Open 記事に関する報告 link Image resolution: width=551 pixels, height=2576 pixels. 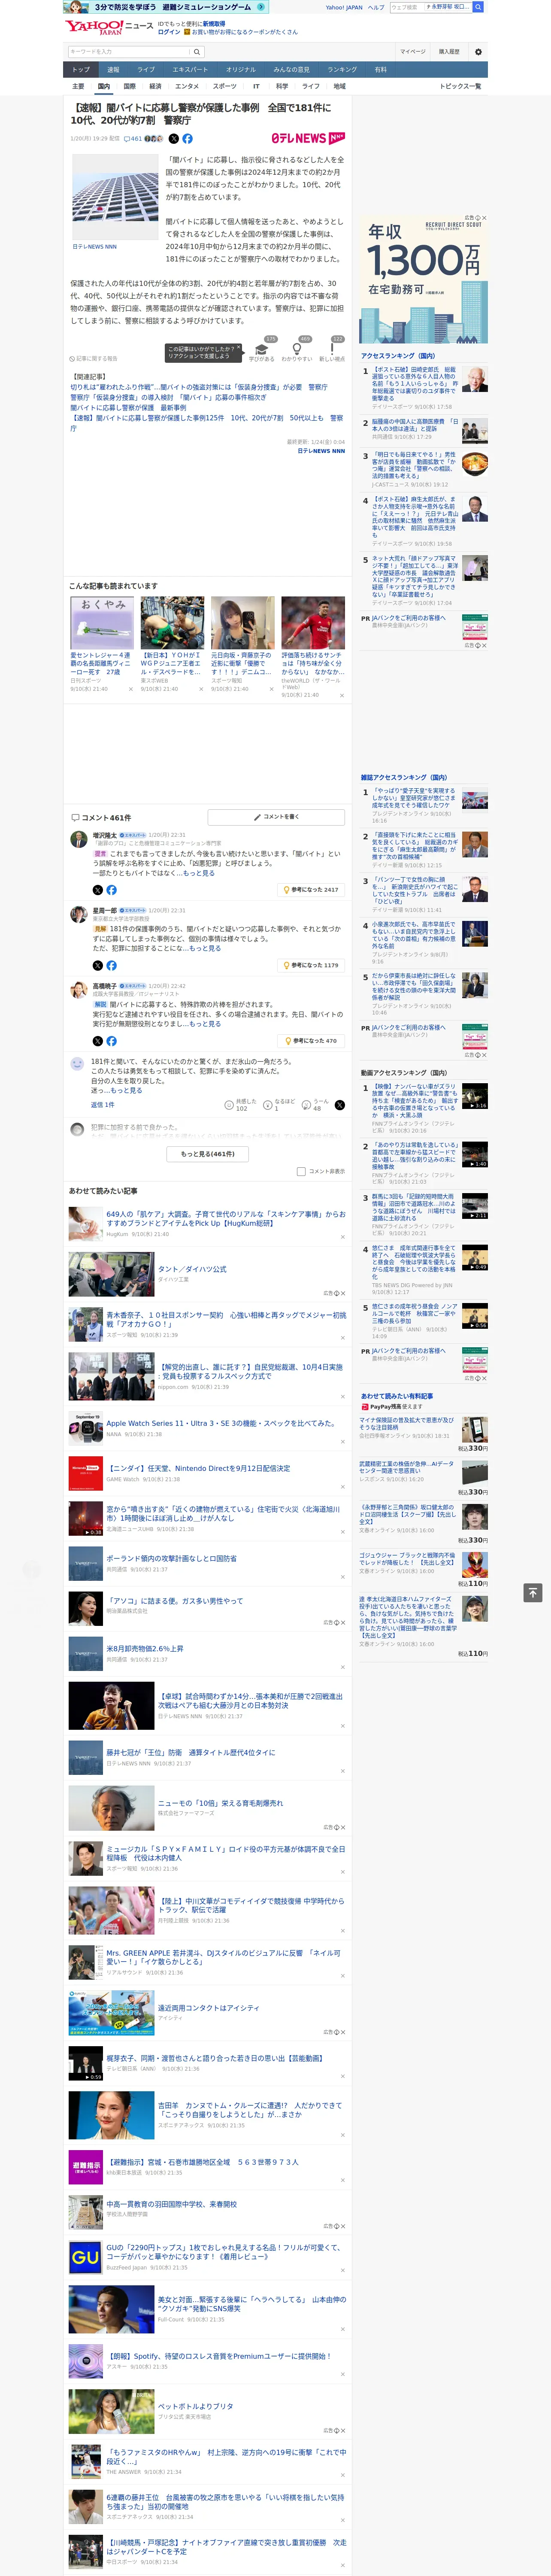(x=93, y=358)
